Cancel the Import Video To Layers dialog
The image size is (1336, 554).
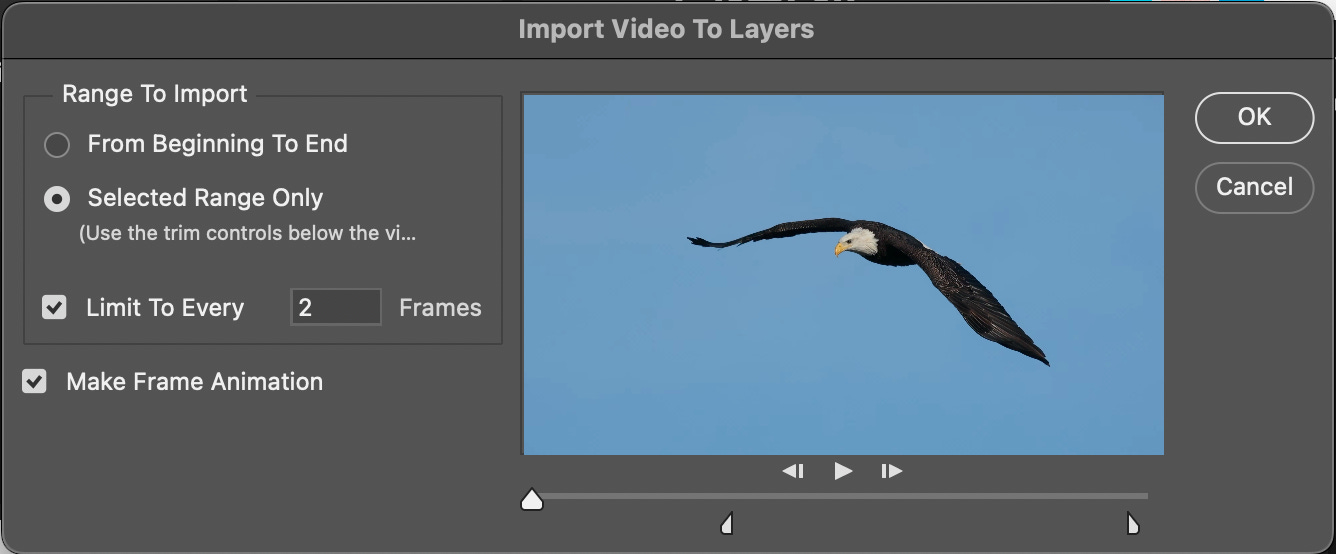pos(1254,187)
